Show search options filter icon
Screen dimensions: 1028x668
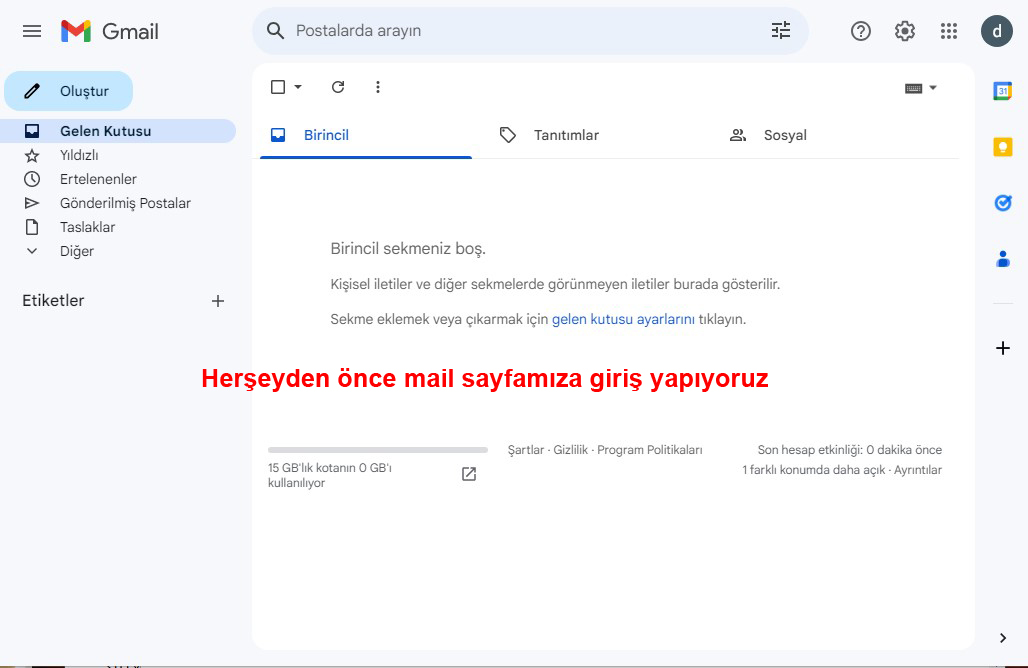tap(781, 31)
